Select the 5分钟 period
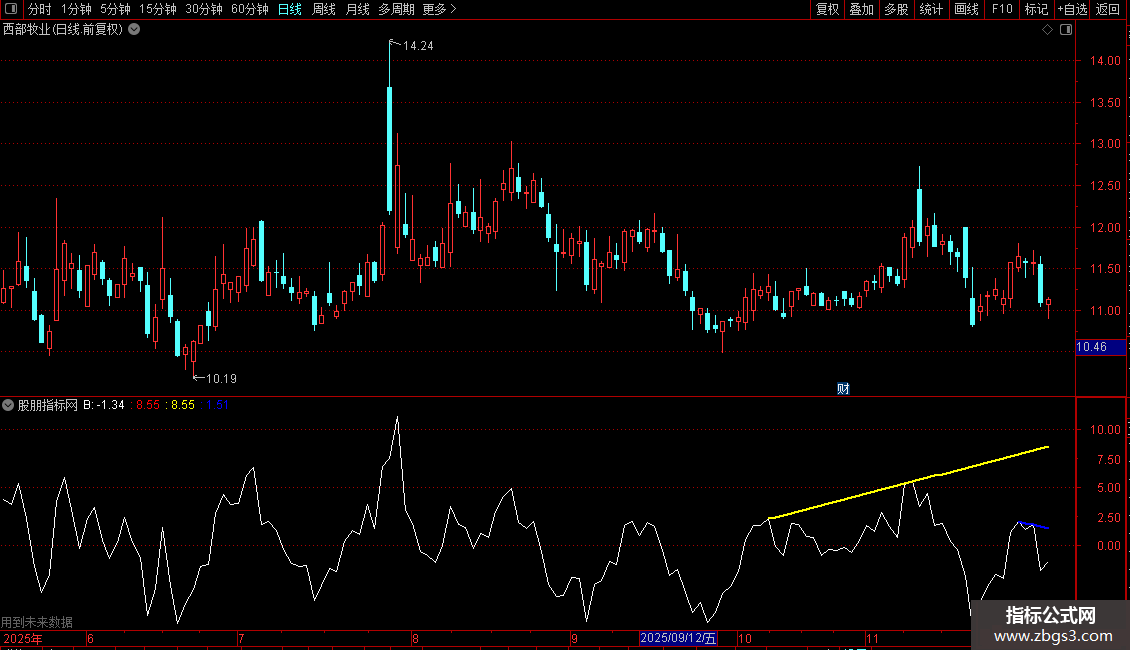Viewport: 1130px width, 650px height. [115, 9]
